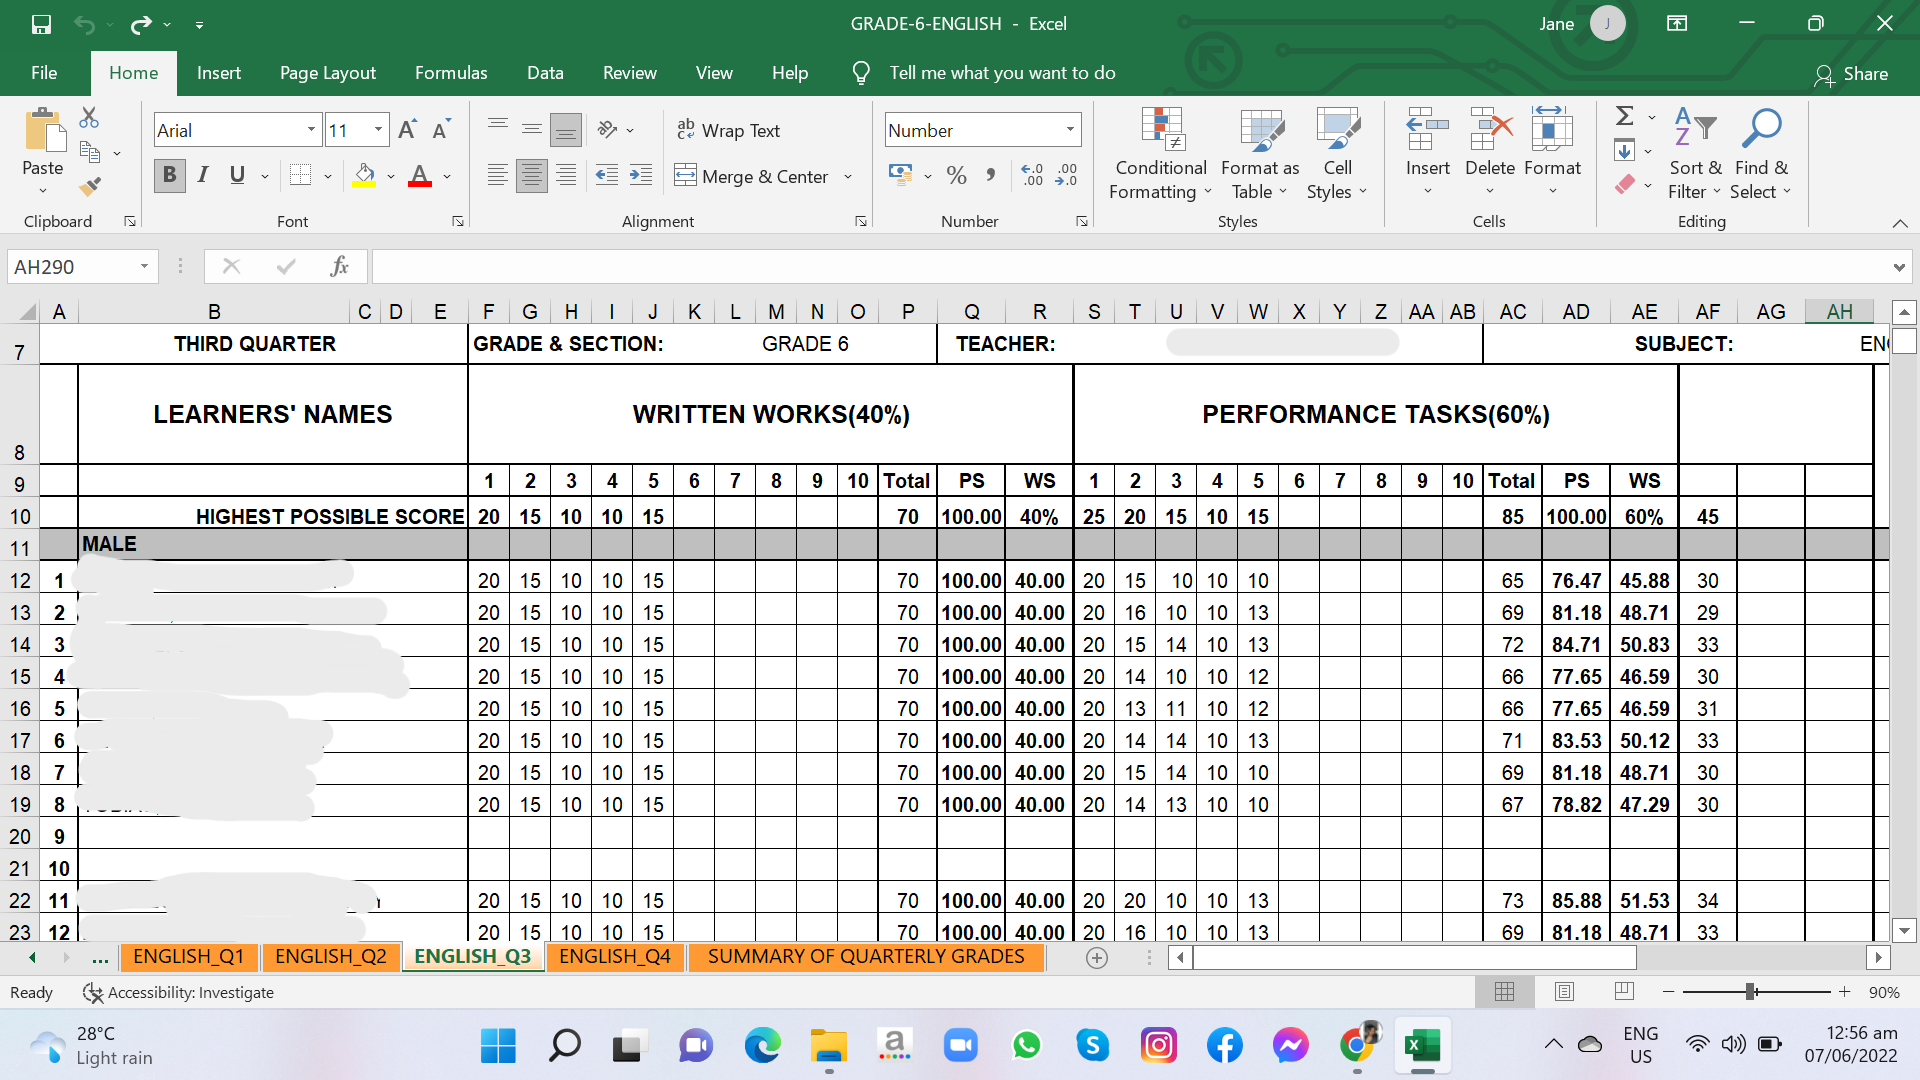Click Merge & Center button
The height and width of the screenshot is (1080, 1920).
coord(752,177)
